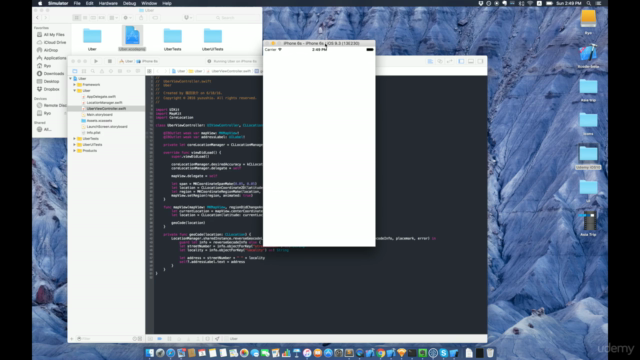Go back in Xcode editor history
The width and height of the screenshot is (640, 360).
[x=158, y=71]
